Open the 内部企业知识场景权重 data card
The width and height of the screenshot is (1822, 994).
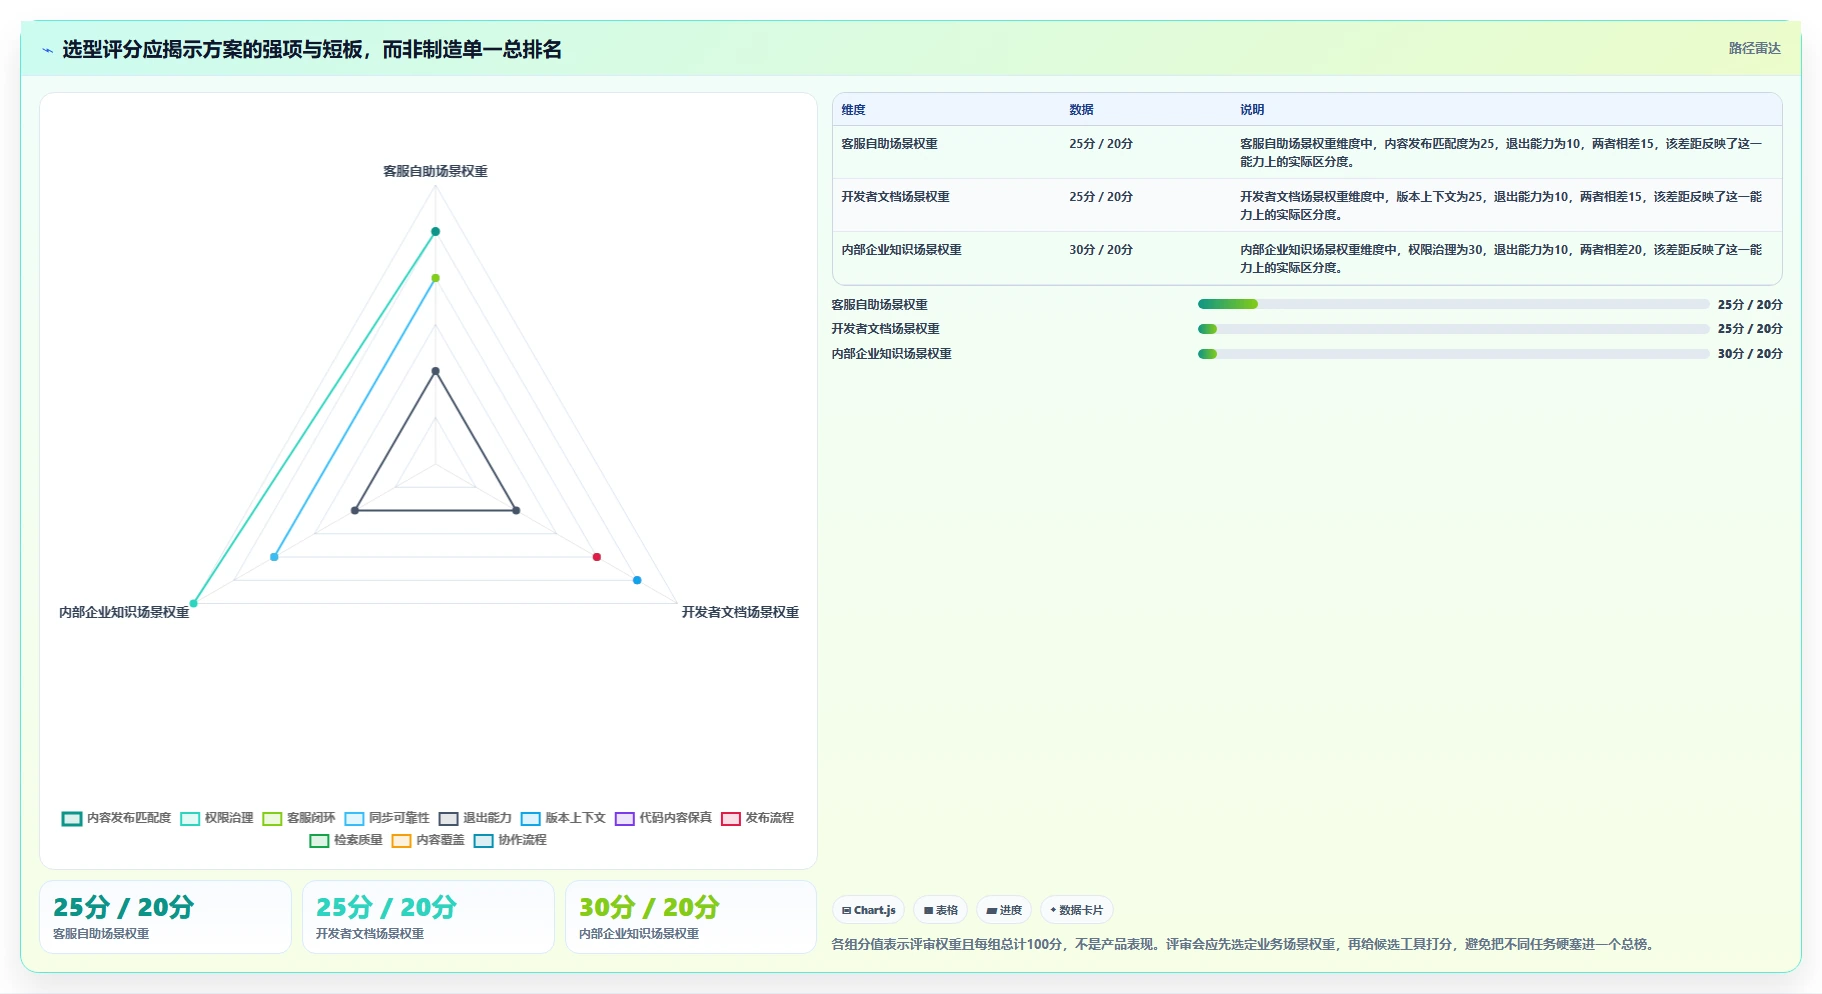click(x=691, y=917)
